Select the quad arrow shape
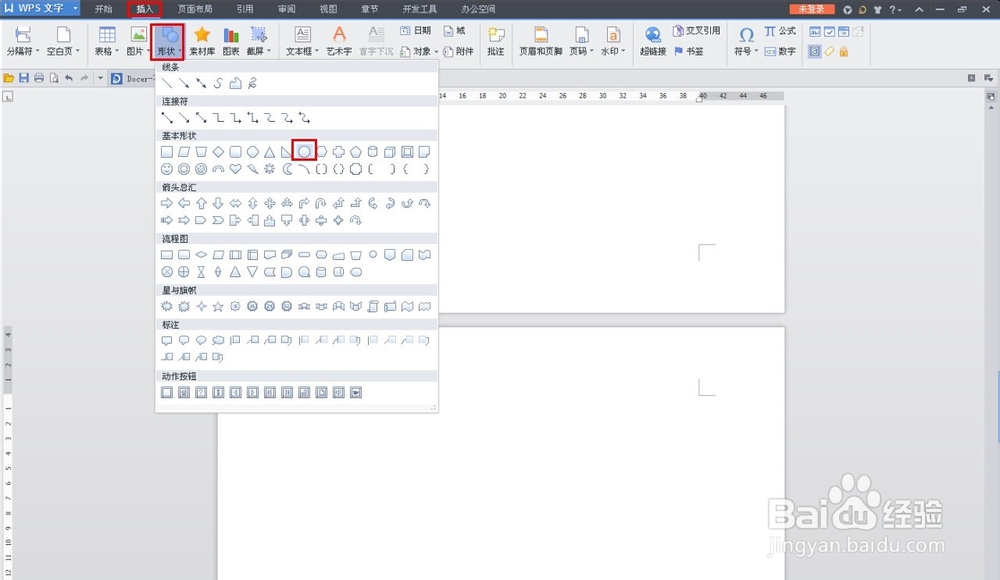1000x580 pixels. 270,203
